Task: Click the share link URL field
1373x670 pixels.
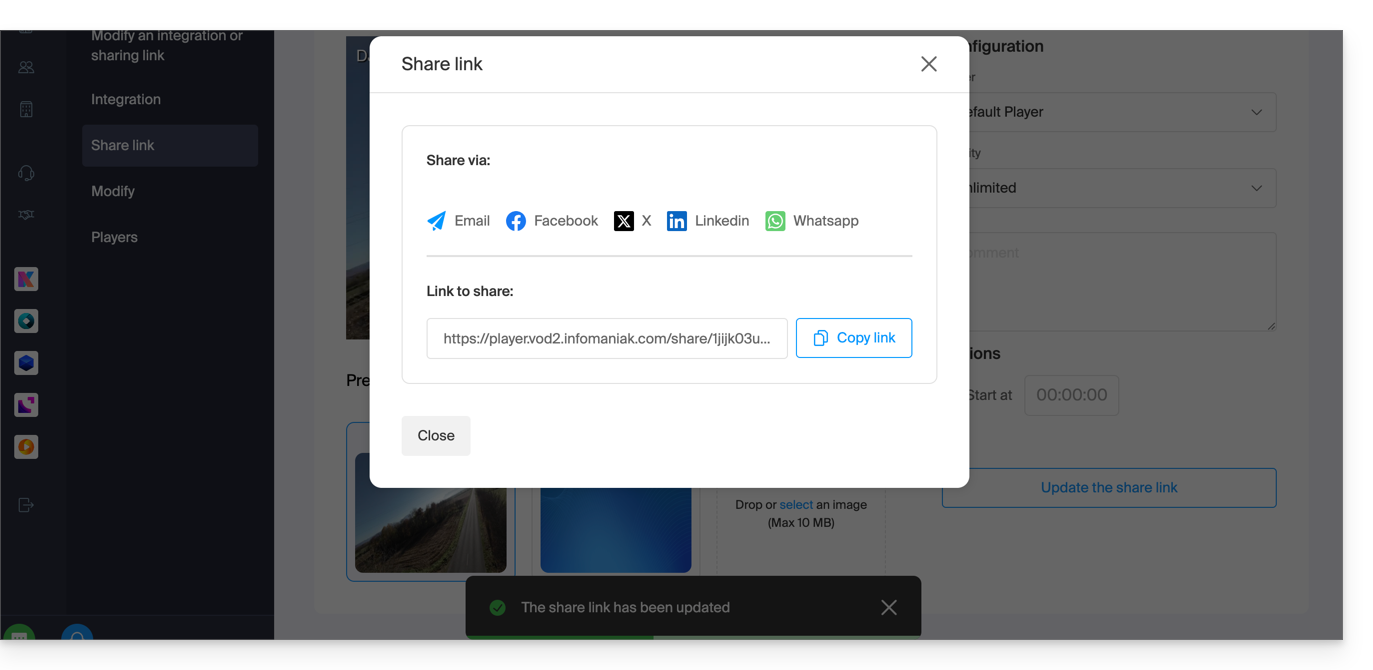Action: click(x=606, y=339)
